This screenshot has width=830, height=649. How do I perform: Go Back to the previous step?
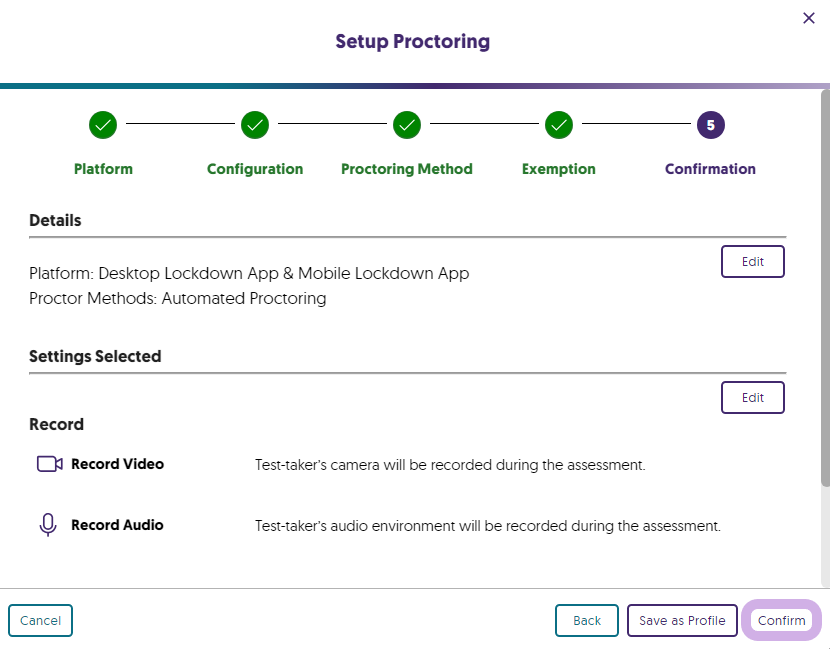coord(587,620)
